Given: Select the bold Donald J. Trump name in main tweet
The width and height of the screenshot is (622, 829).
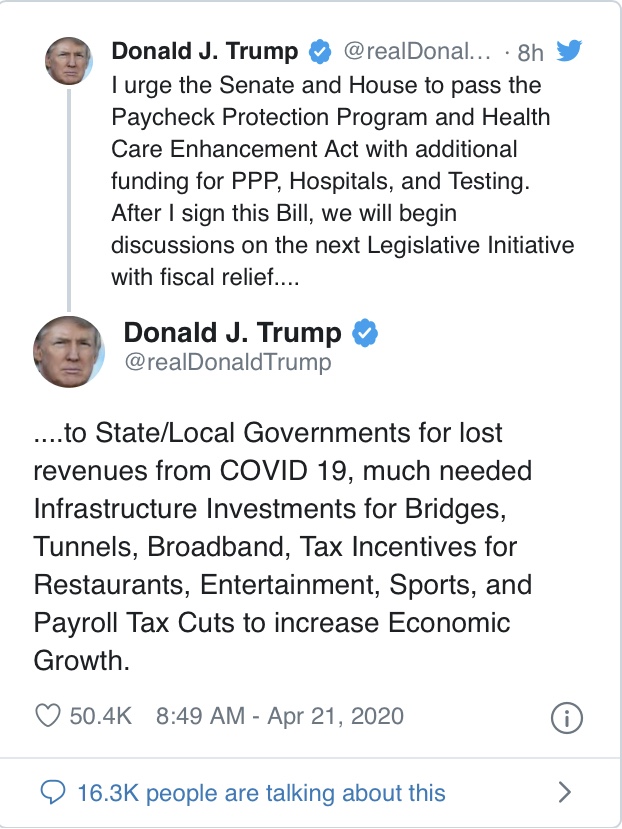Looking at the screenshot, I should coord(232,333).
